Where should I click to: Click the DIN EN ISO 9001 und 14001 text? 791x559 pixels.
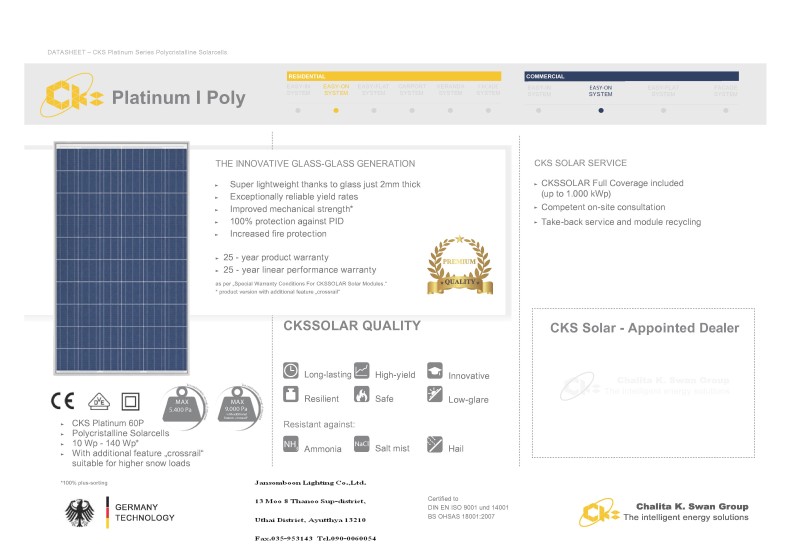point(468,508)
